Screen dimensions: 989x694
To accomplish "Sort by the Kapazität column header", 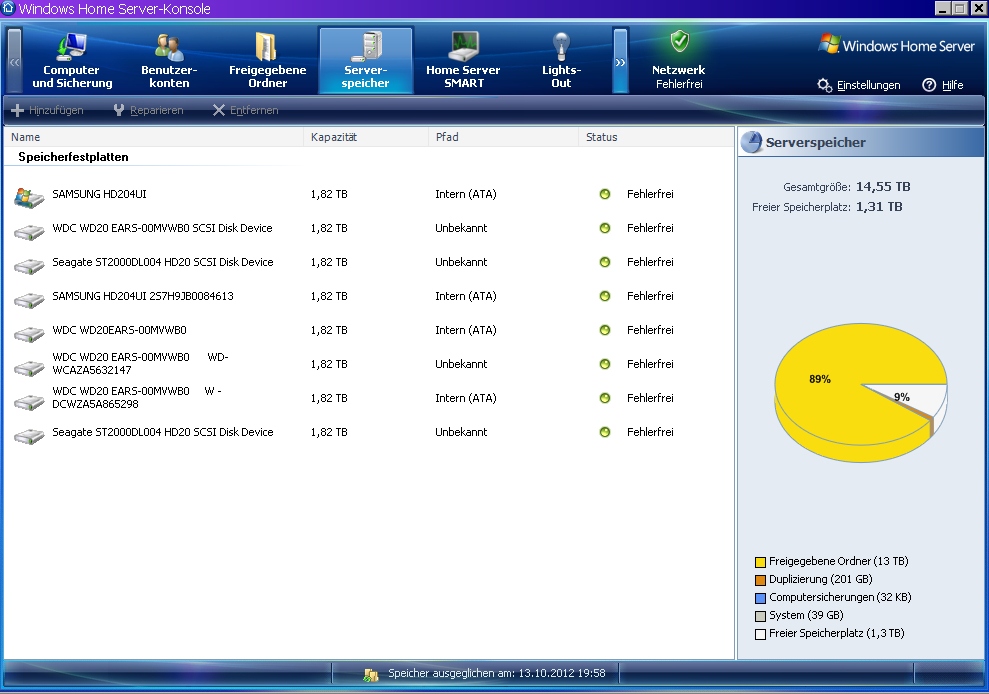I will [366, 137].
